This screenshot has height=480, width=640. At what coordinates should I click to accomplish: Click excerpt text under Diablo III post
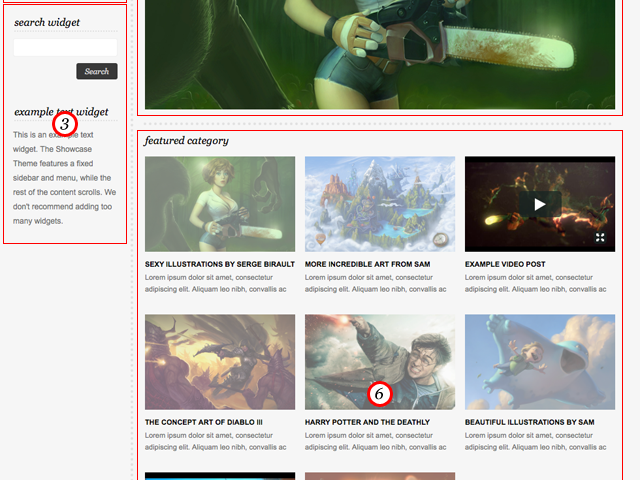pyautogui.click(x=216, y=441)
